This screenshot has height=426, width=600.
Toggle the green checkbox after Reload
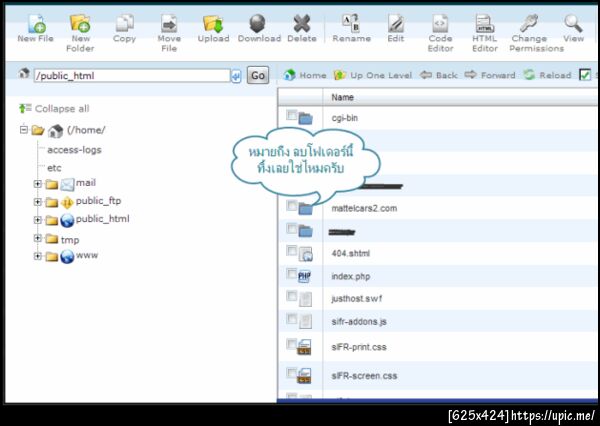click(585, 75)
